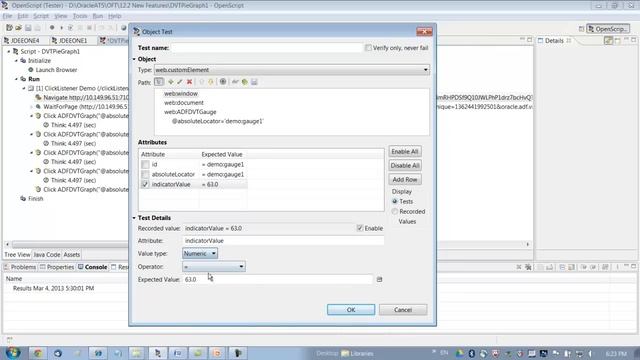Click the Bluetooth icon in system tray
This screenshot has width=640, height=360.
point(471,353)
